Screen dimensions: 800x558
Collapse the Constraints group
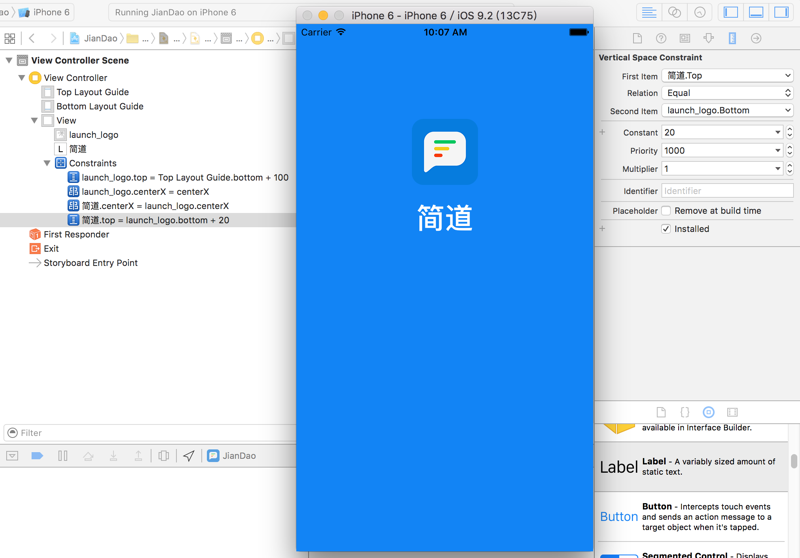click(x=47, y=163)
